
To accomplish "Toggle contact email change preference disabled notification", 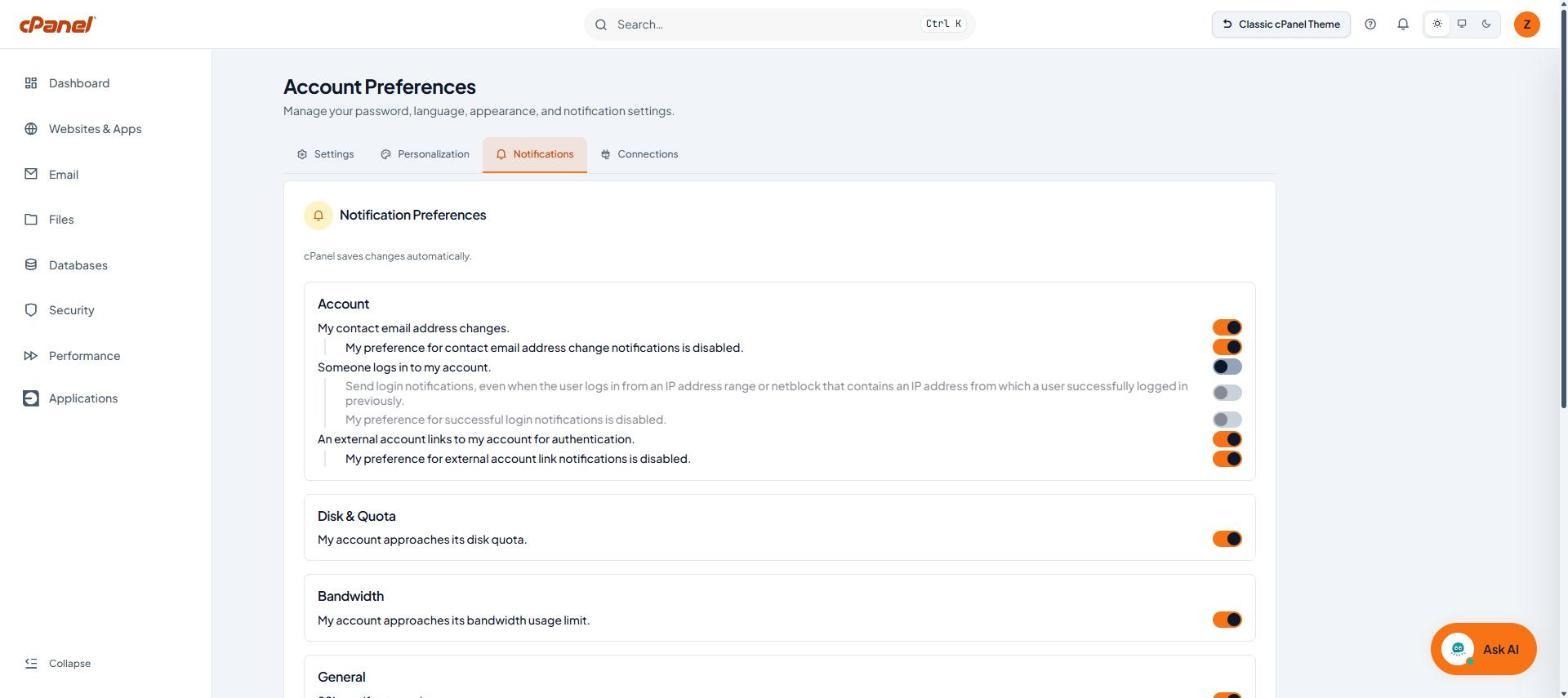I will click(x=1227, y=348).
